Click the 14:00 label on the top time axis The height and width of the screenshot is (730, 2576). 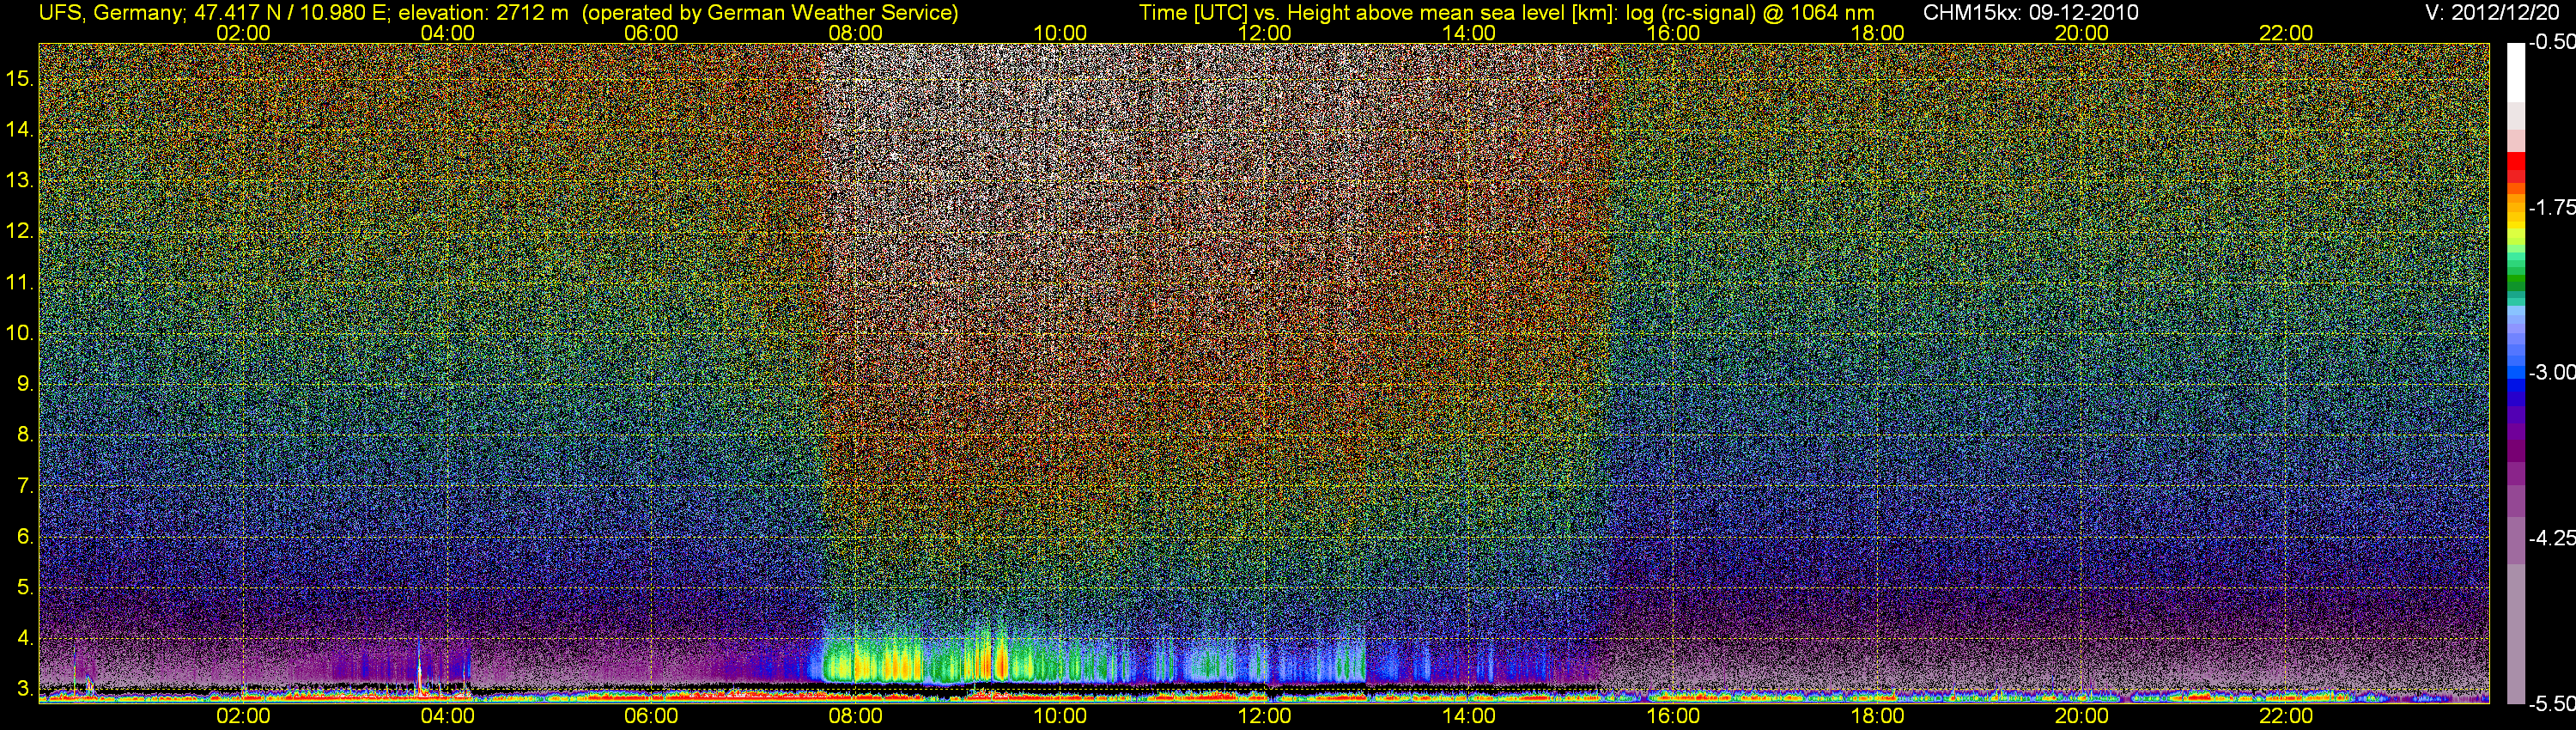[x=1469, y=33]
